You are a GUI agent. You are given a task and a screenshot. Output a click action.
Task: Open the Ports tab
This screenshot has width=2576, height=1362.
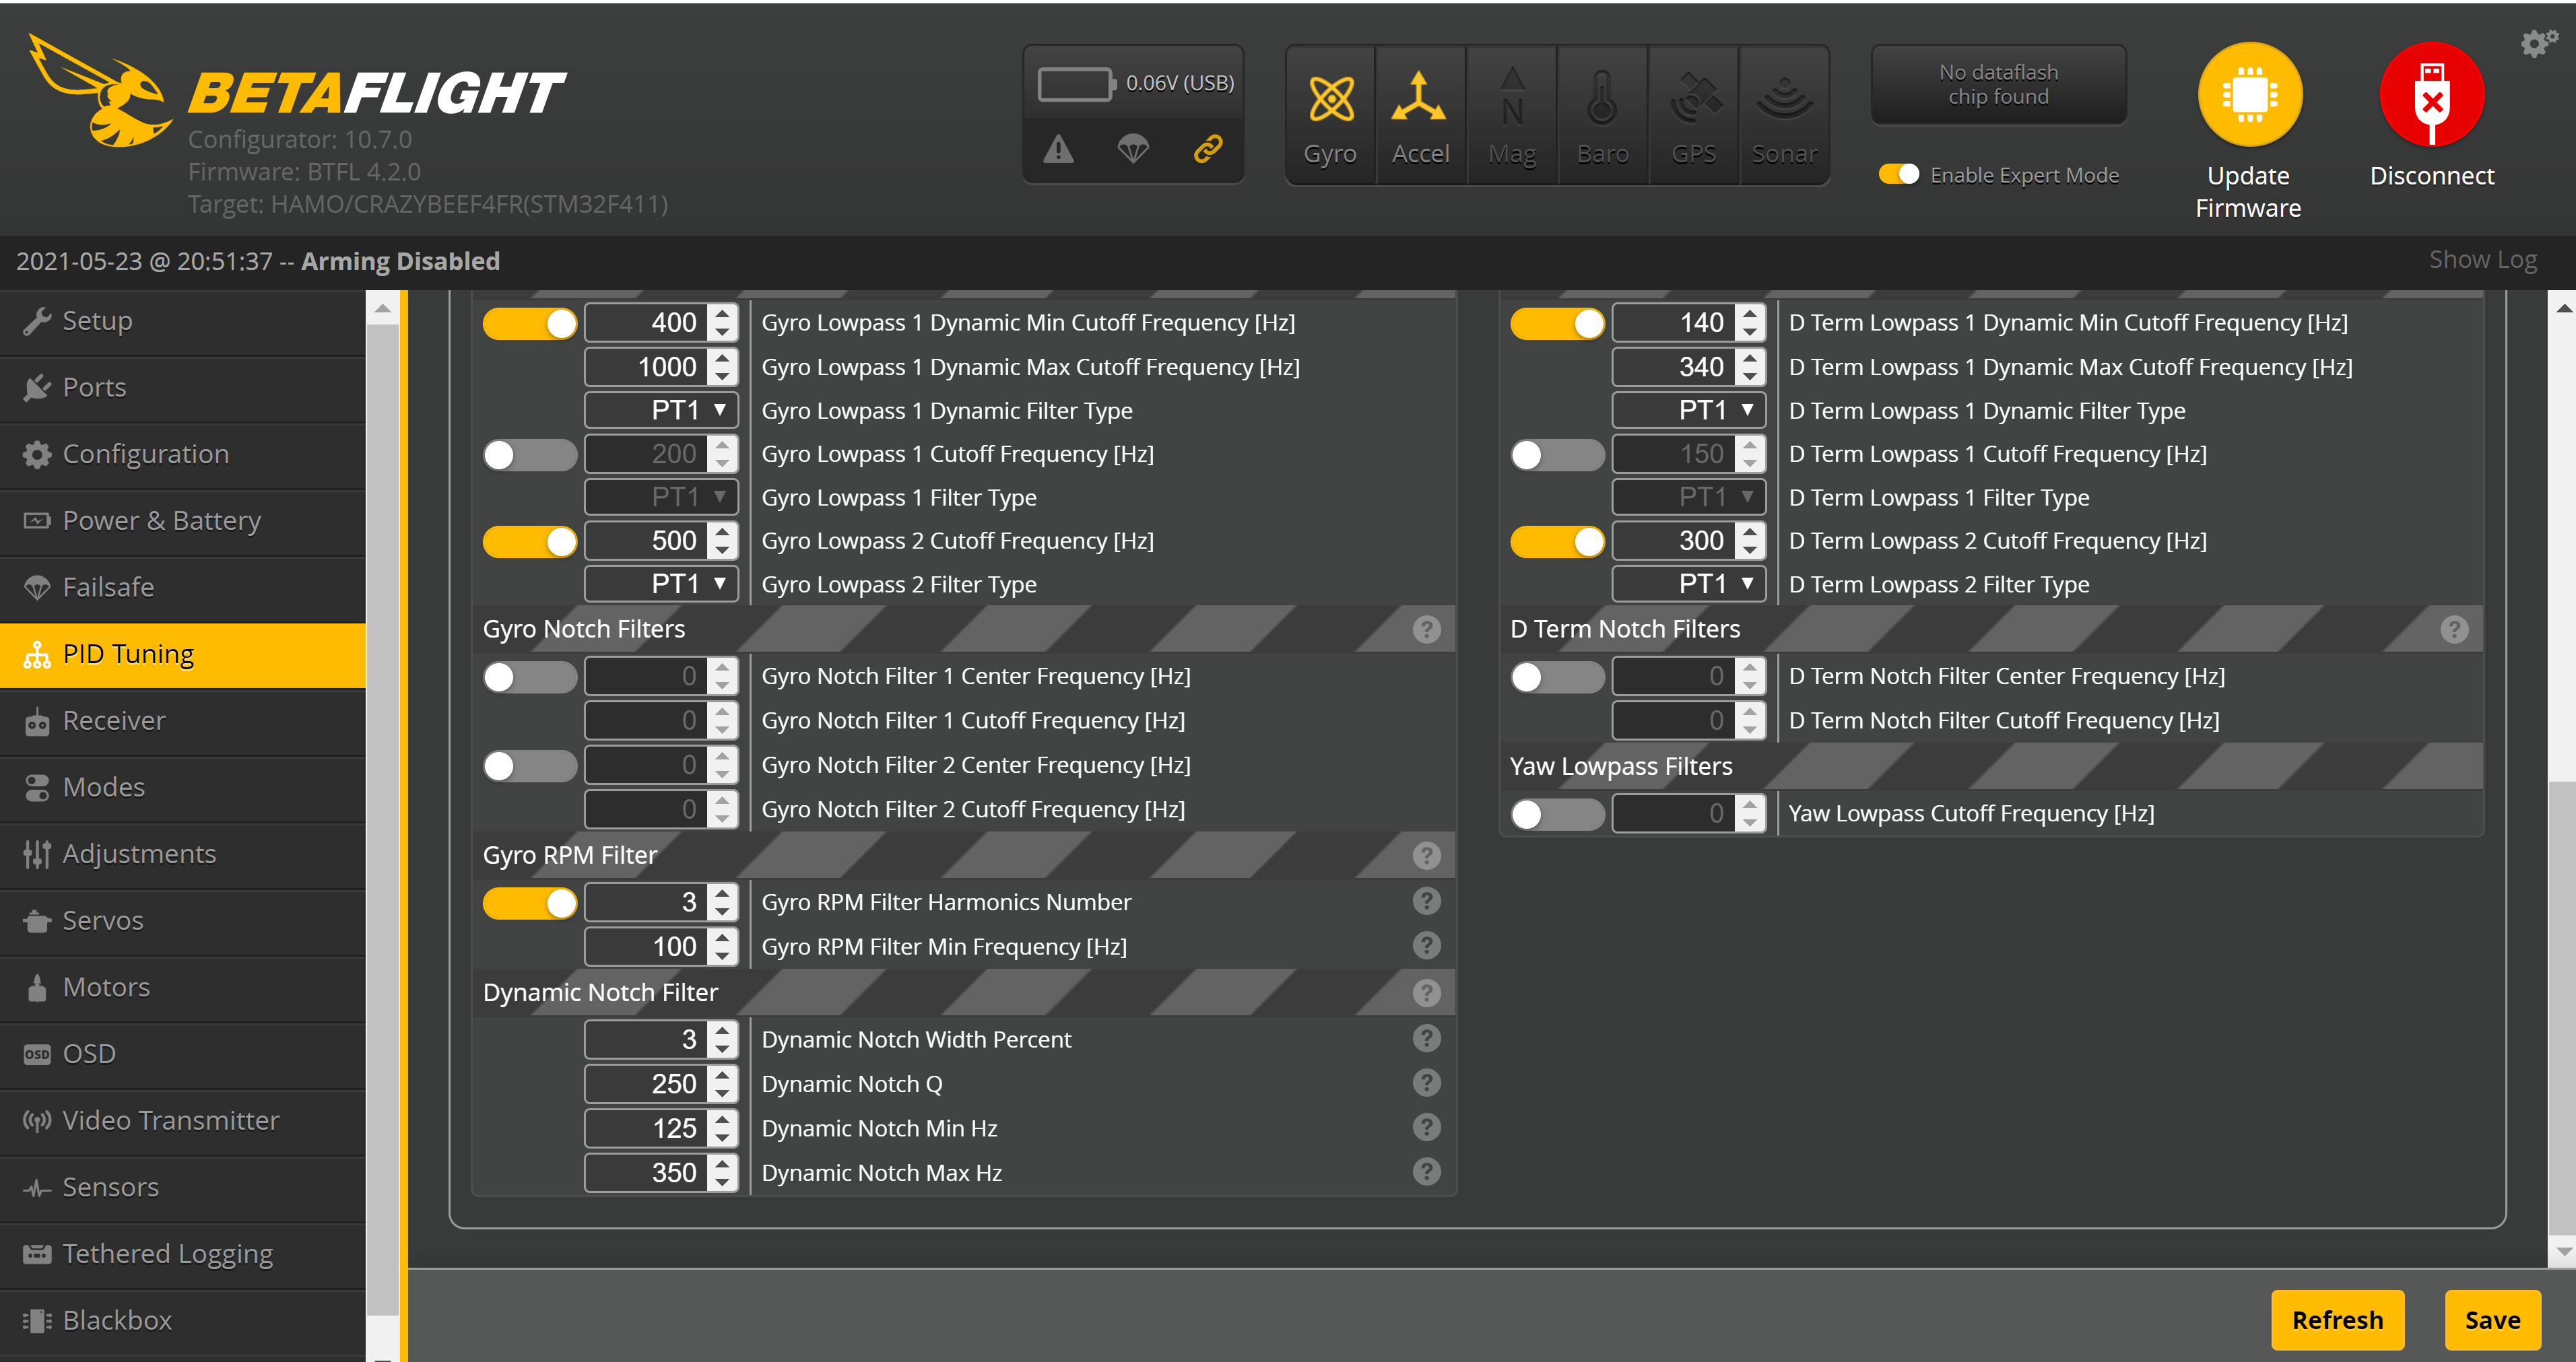click(x=183, y=388)
